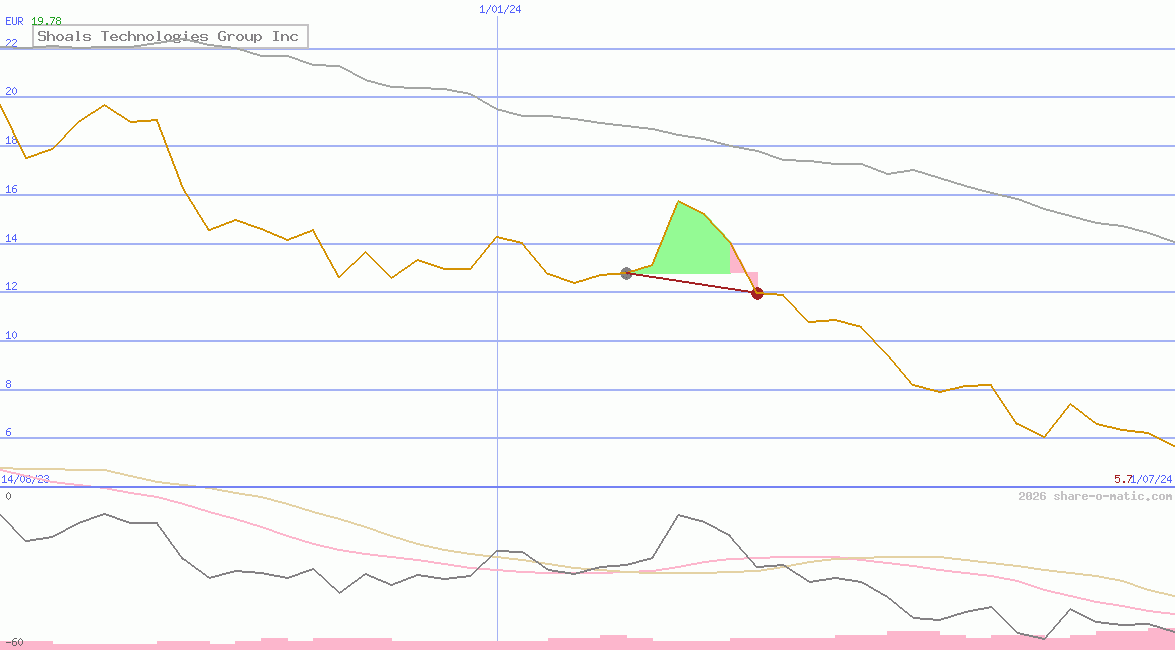Click the y-axis label 8
The width and height of the screenshot is (1175, 650).
(x=8, y=384)
